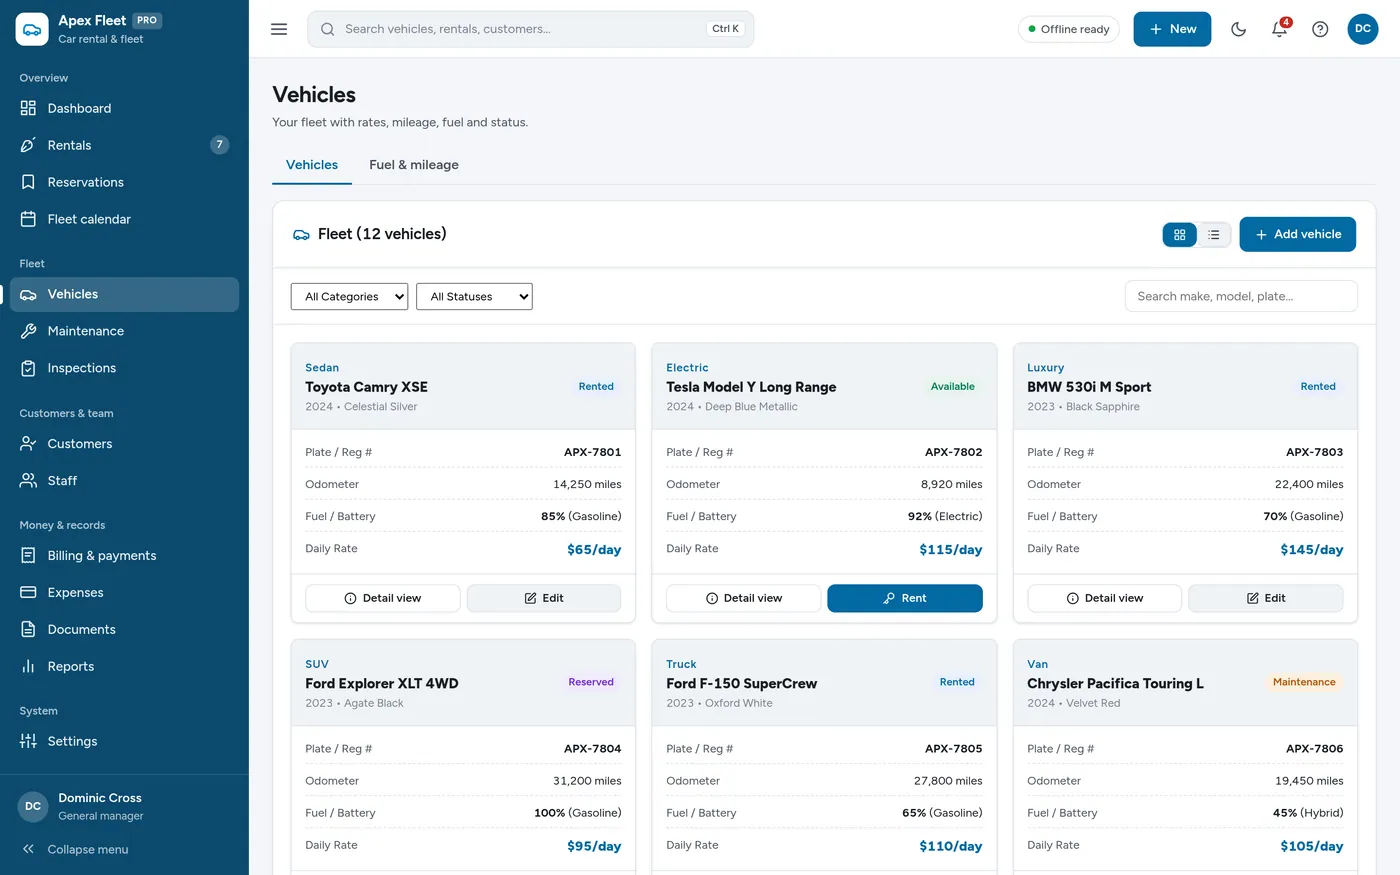This screenshot has height=875, width=1400.
Task: Select grid view toggle
Action: point(1180,234)
